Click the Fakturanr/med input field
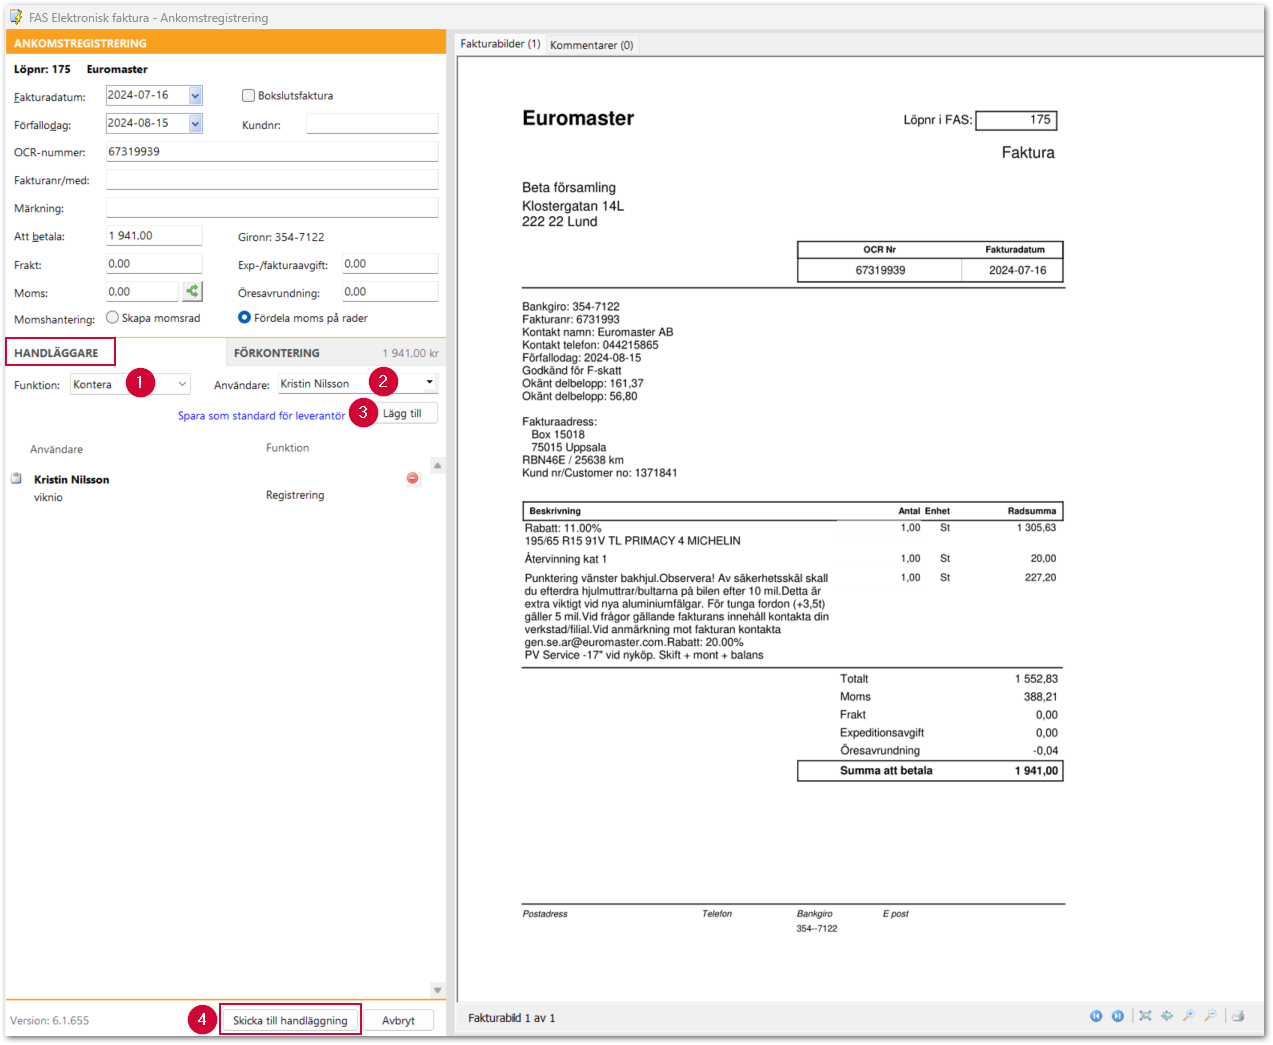 (272, 180)
